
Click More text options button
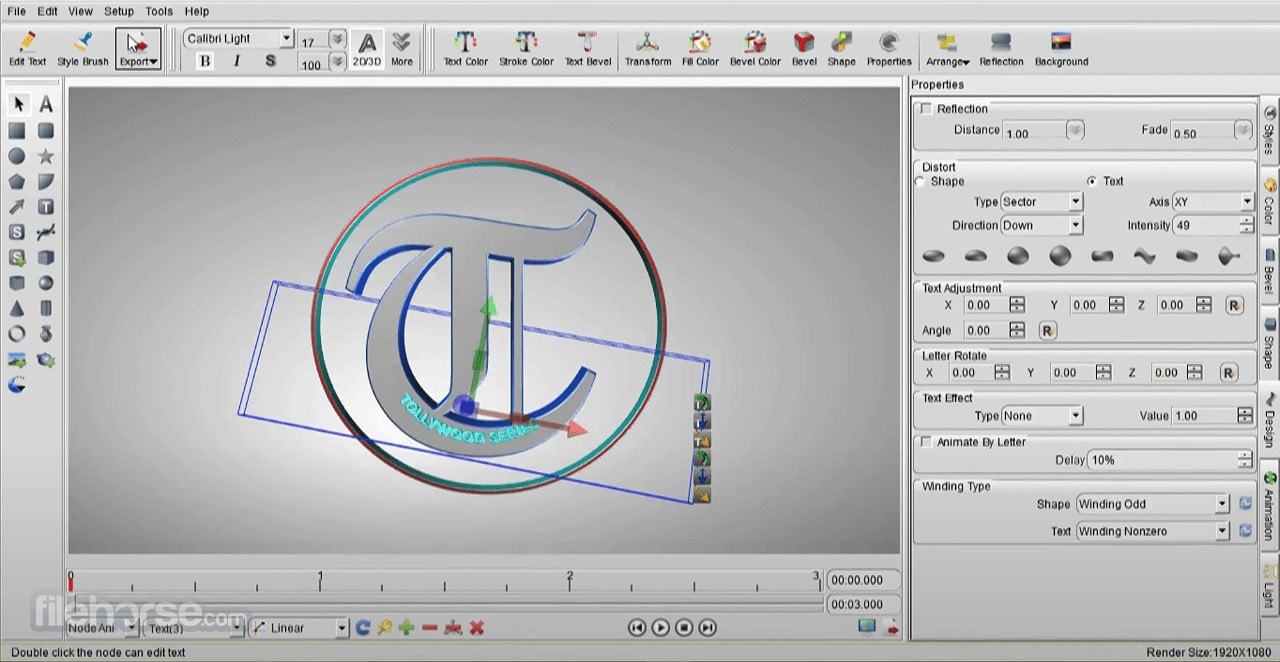pos(401,49)
